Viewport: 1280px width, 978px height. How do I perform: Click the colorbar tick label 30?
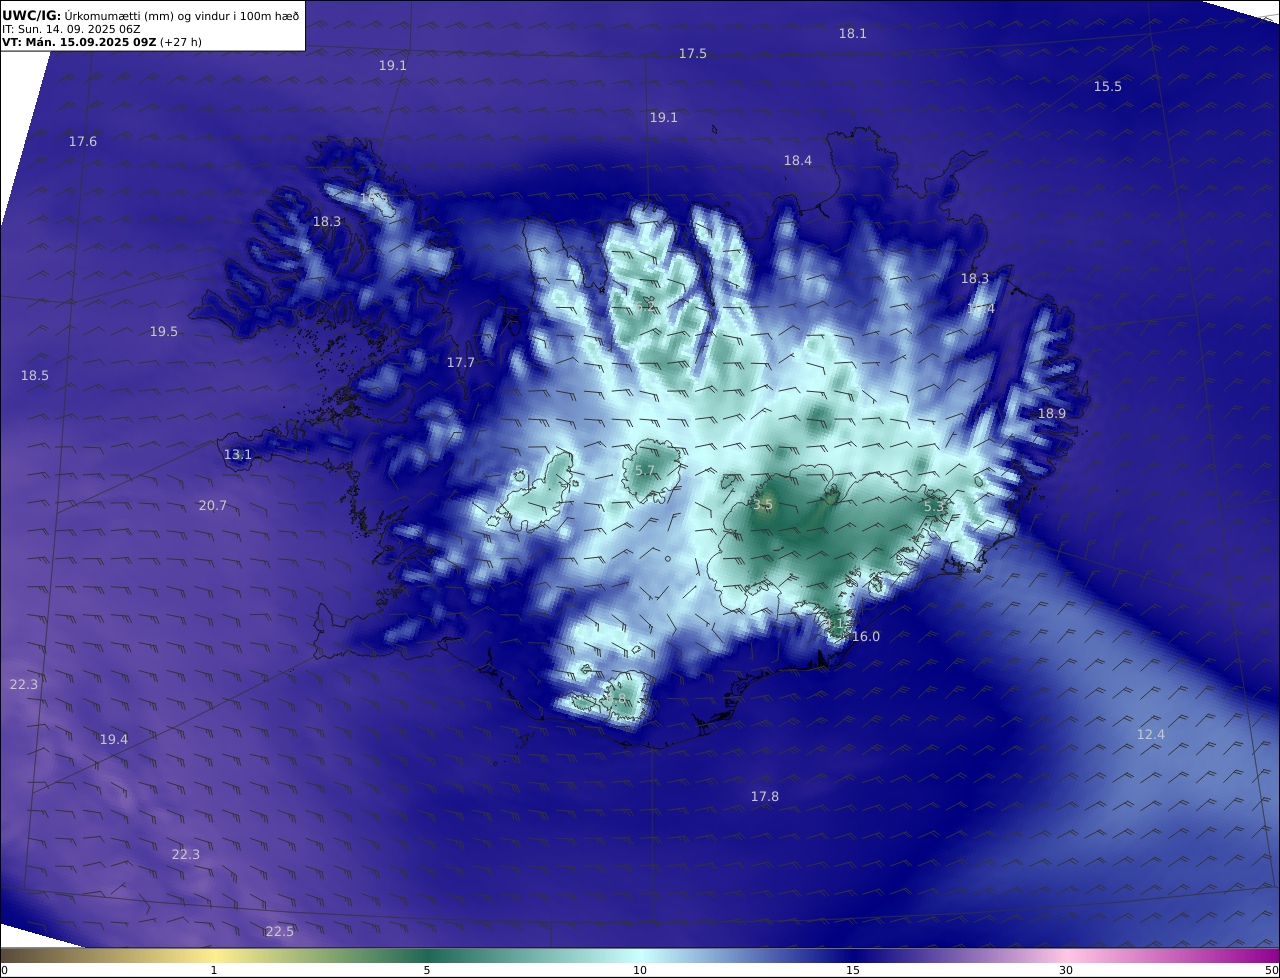click(x=1066, y=969)
